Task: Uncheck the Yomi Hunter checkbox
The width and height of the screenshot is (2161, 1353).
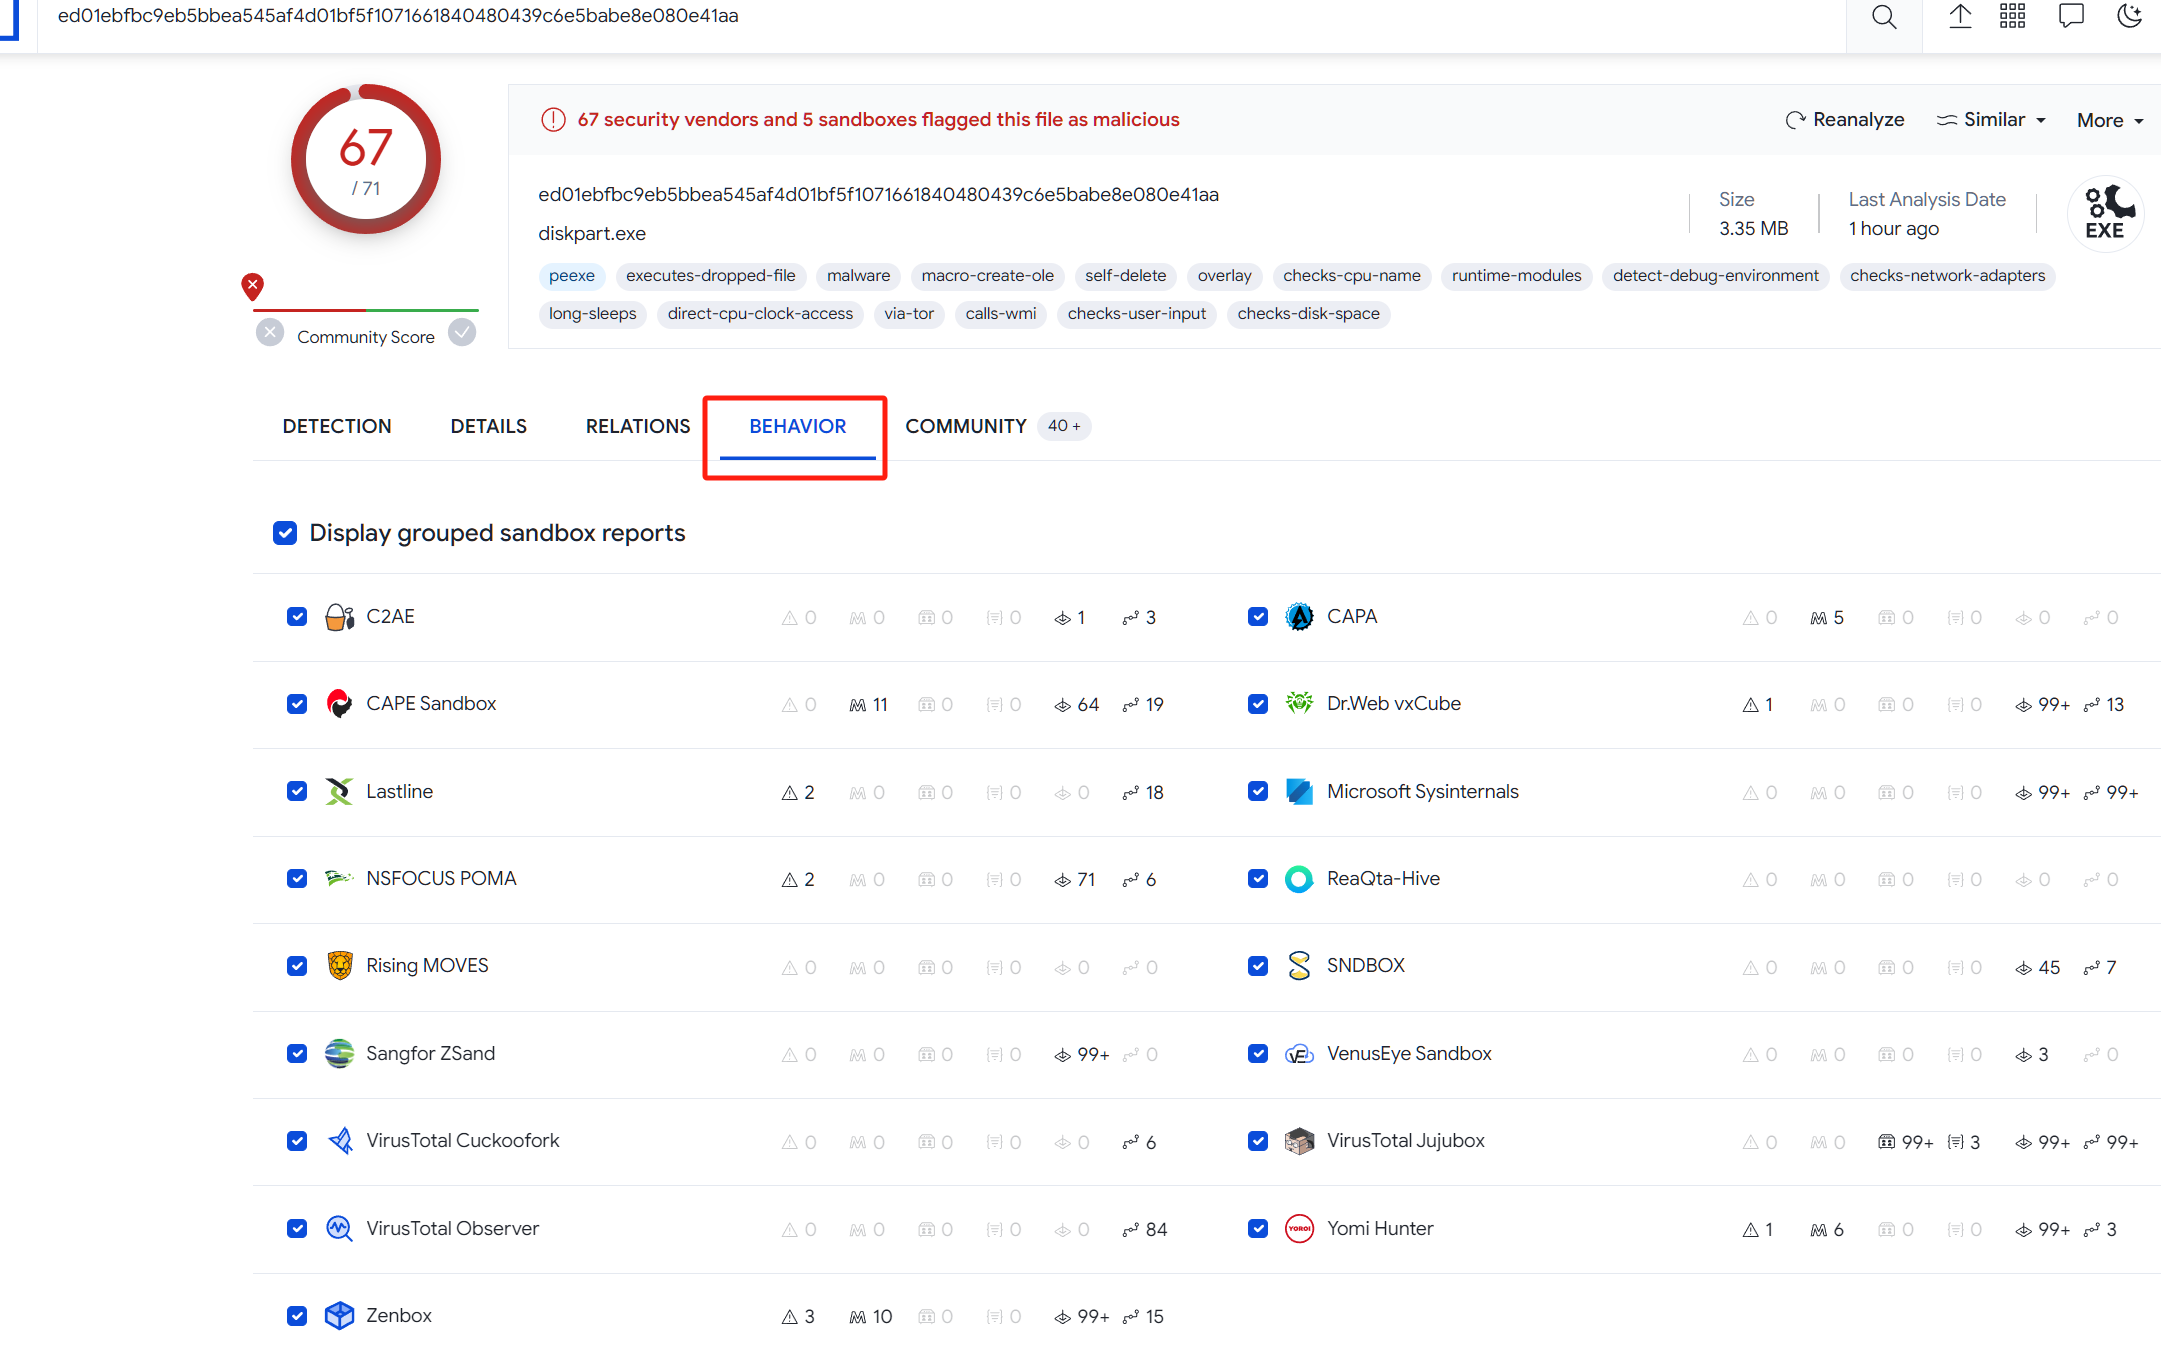Action: click(1258, 1229)
